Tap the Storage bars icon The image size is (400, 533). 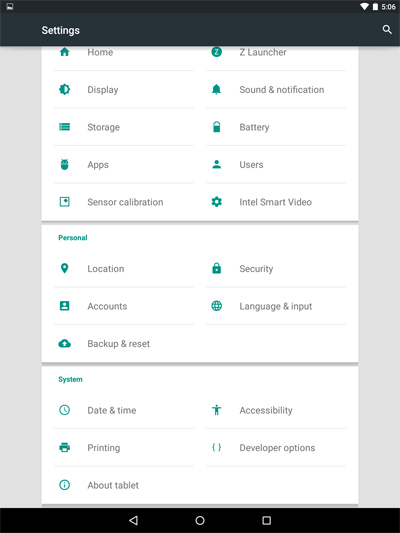[65, 127]
